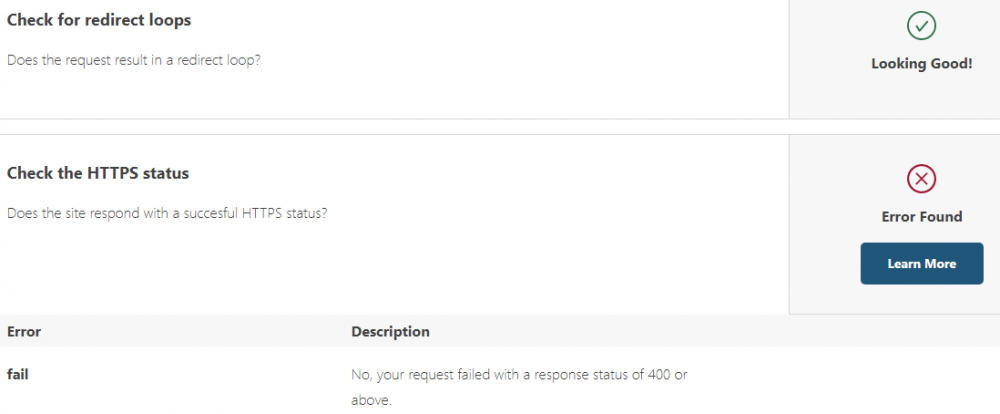This screenshot has width=1000, height=414.
Task: Click the redirect loop question text
Action: pyautogui.click(x=133, y=61)
